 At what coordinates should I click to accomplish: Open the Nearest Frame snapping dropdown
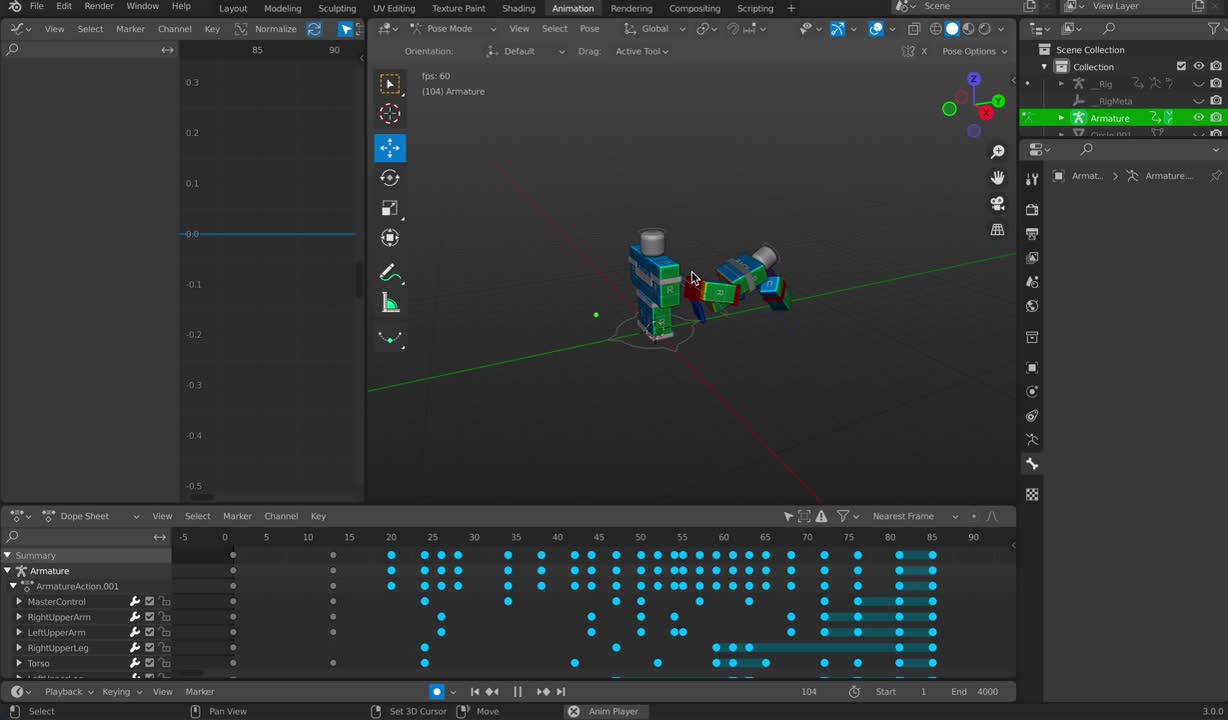pos(914,516)
